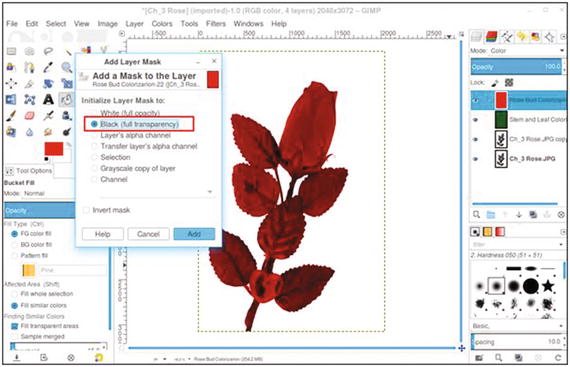570x367 pixels.
Task: Click the red foreground color swatch
Action: tap(54, 149)
